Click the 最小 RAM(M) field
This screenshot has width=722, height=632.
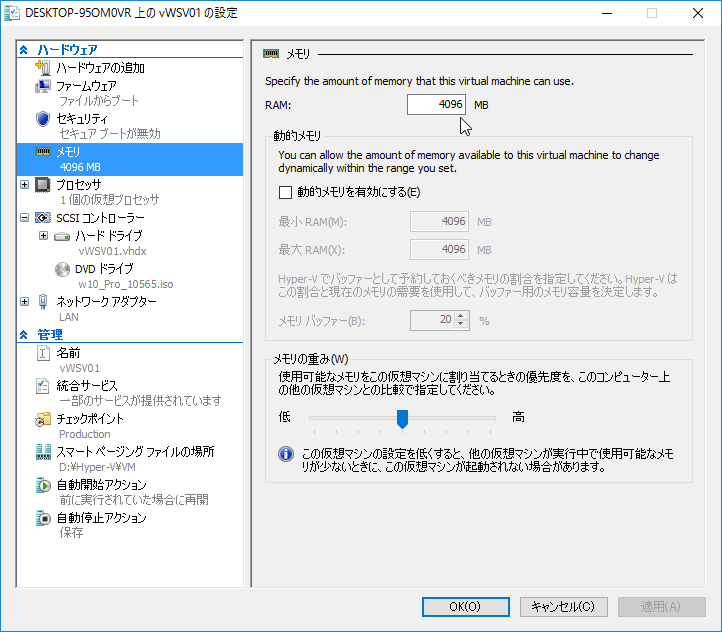point(439,222)
